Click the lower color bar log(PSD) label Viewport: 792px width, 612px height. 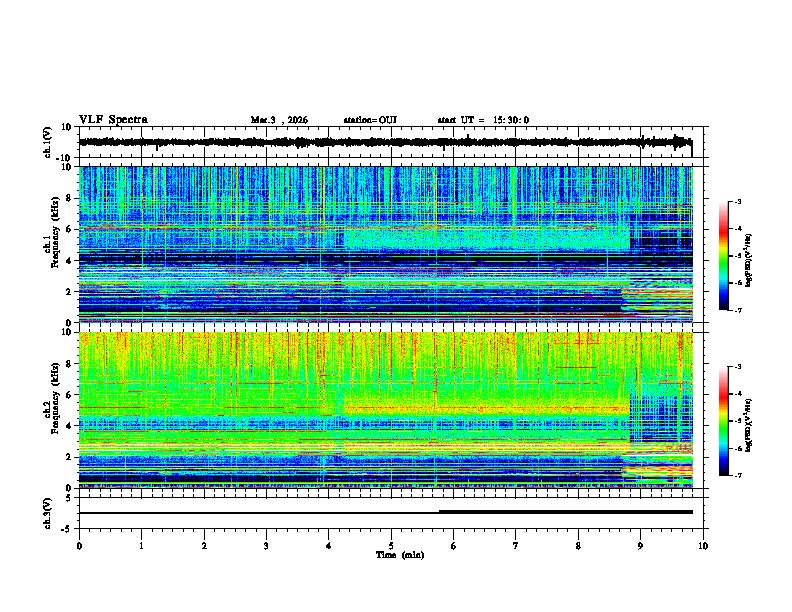click(x=749, y=425)
